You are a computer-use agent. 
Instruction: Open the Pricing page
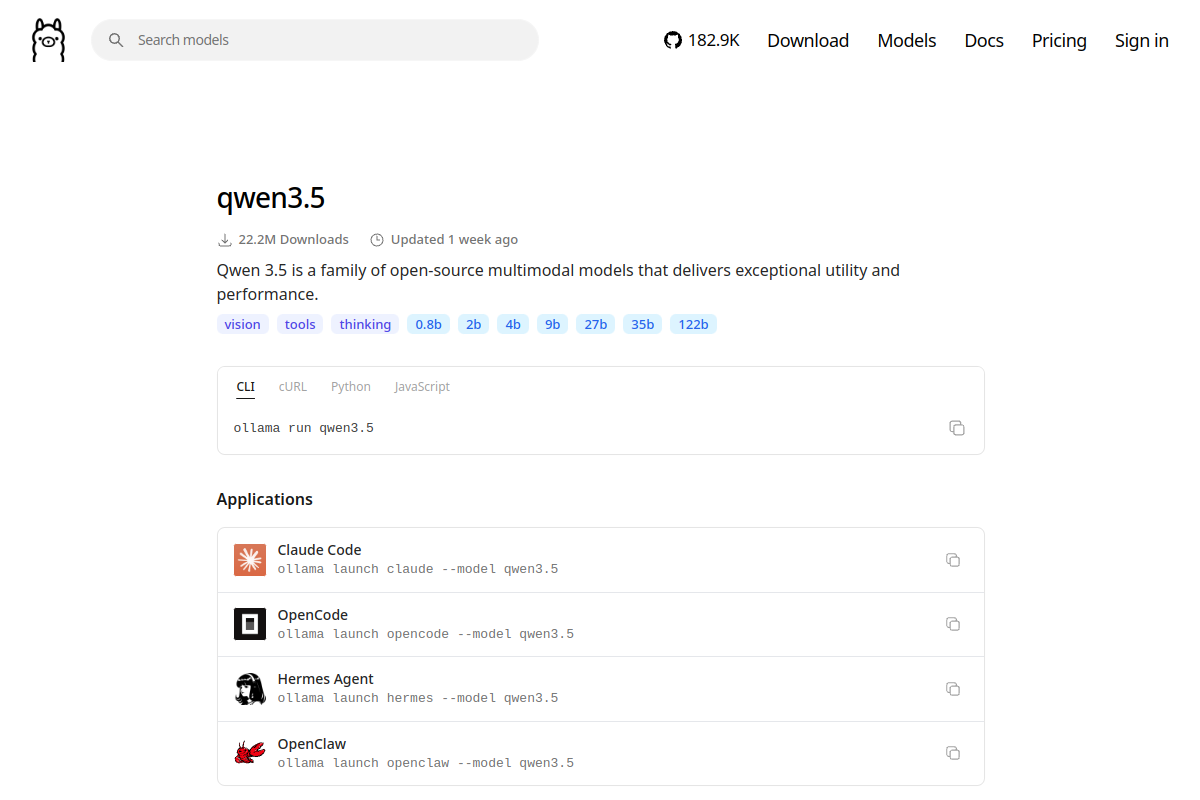[x=1059, y=40]
